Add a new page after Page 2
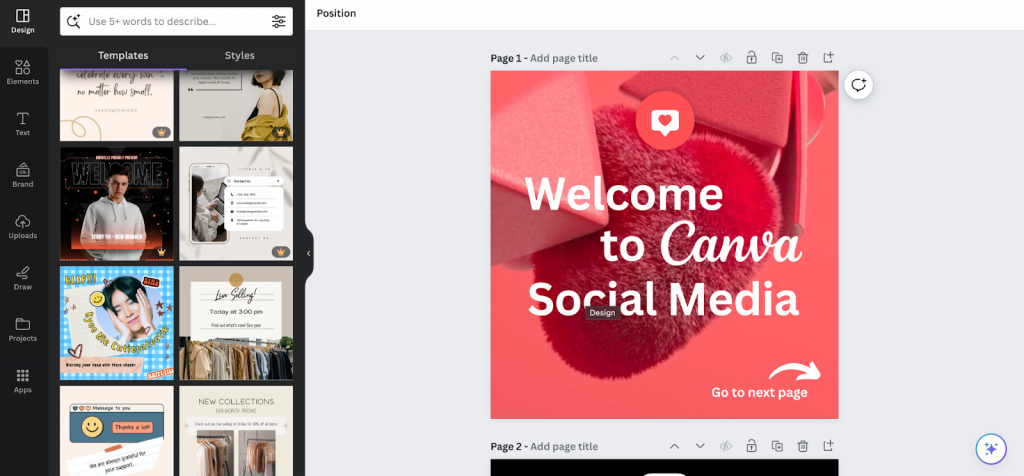Image resolution: width=1024 pixels, height=476 pixels. coord(828,446)
